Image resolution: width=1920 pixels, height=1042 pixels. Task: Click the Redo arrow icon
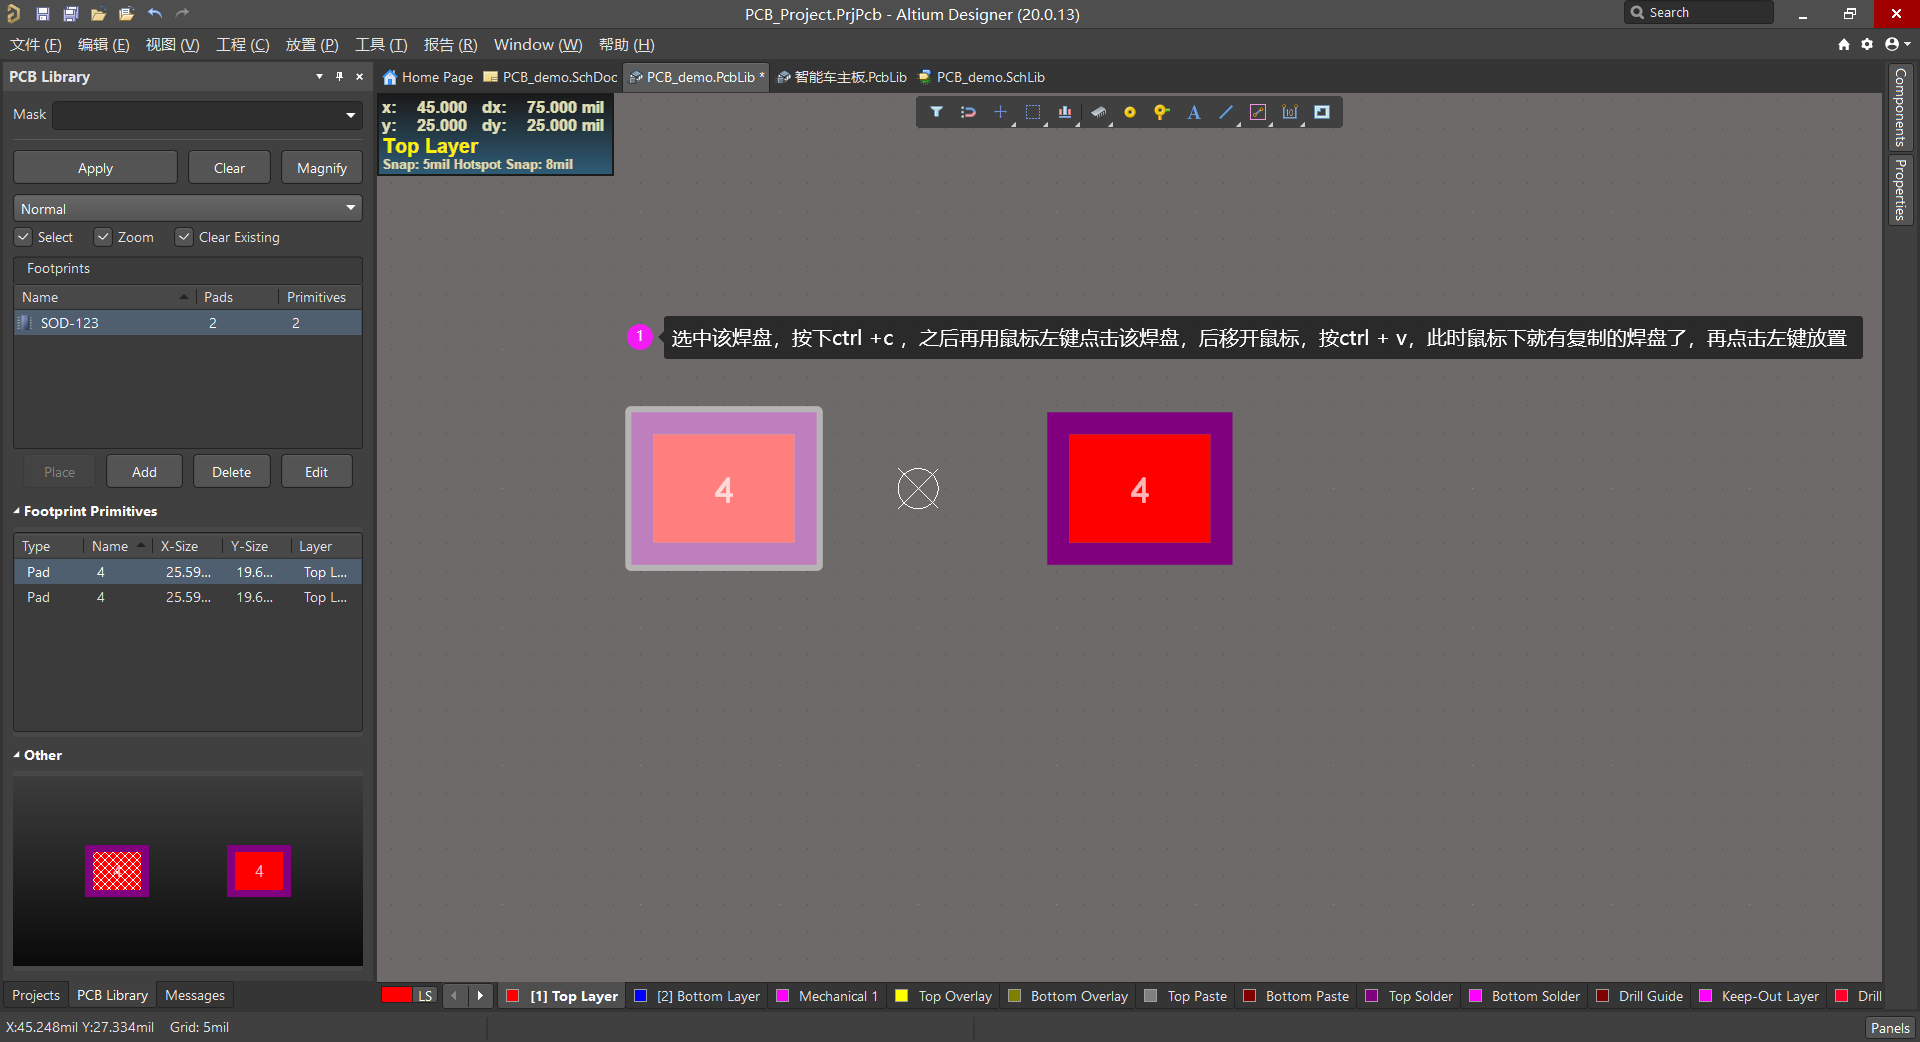coord(183,14)
